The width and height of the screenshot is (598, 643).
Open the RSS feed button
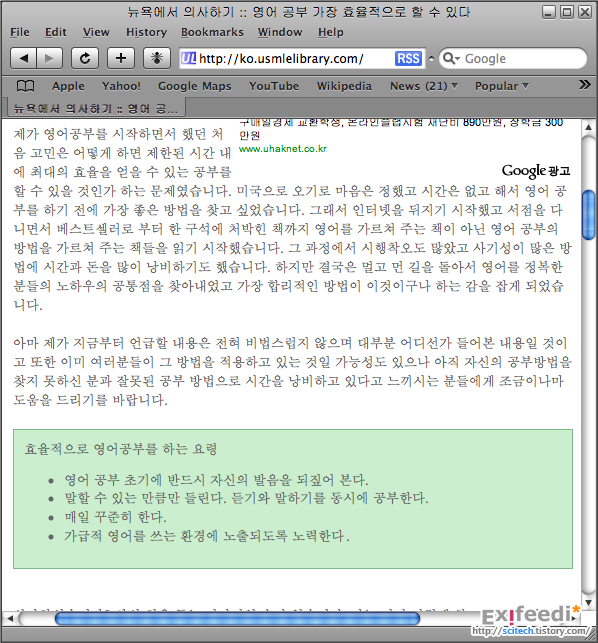(408, 59)
